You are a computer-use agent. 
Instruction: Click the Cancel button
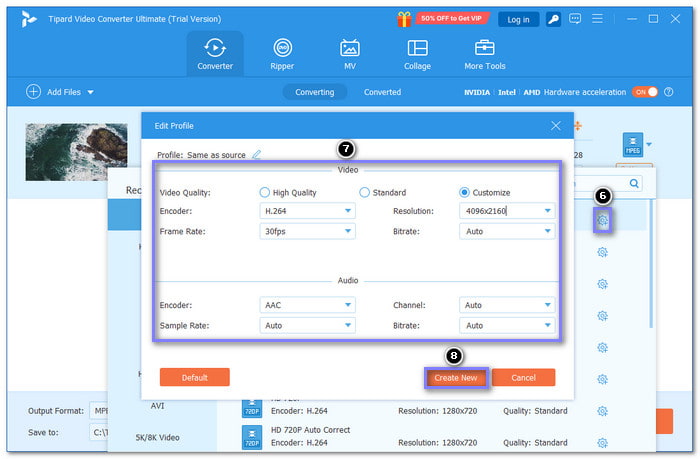(523, 377)
